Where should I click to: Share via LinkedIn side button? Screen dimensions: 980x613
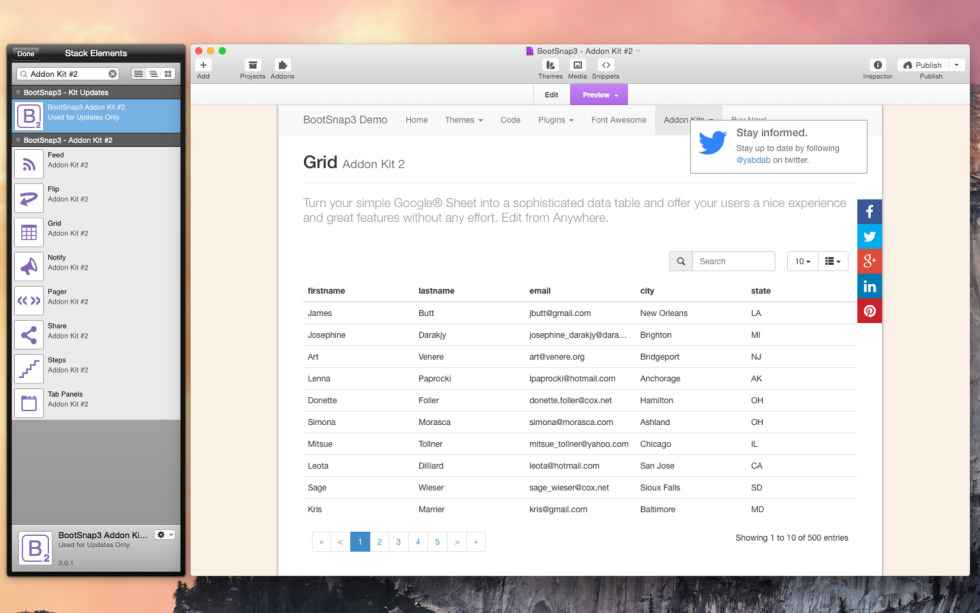click(869, 286)
